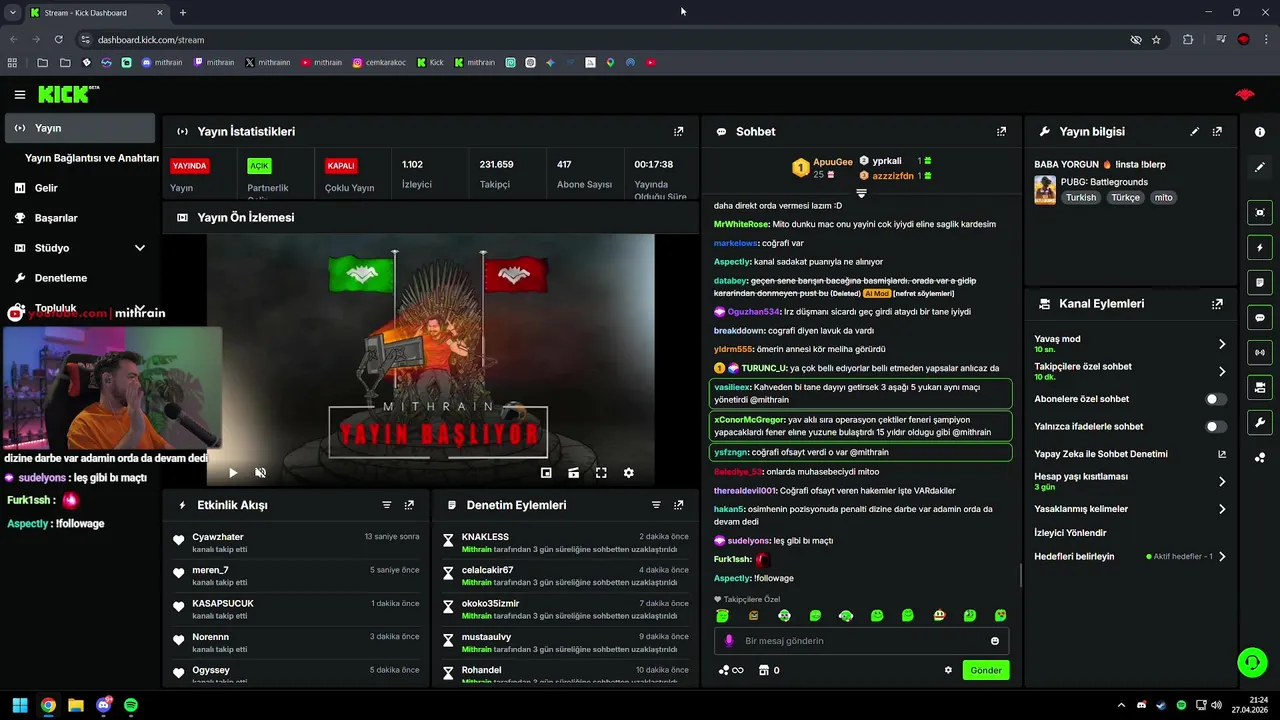1280x720 pixels.
Task: Select Yayın in the sidebar
Action: pyautogui.click(x=80, y=128)
